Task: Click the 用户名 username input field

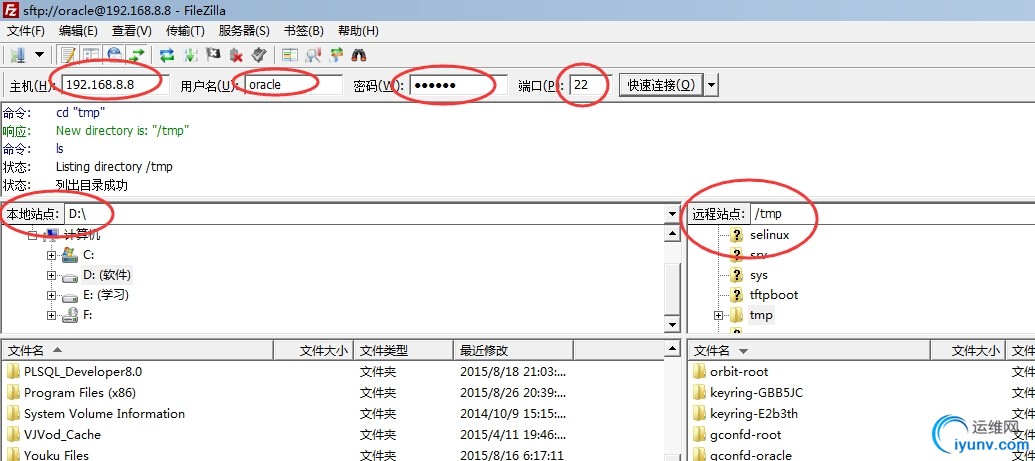Action: pyautogui.click(x=293, y=85)
